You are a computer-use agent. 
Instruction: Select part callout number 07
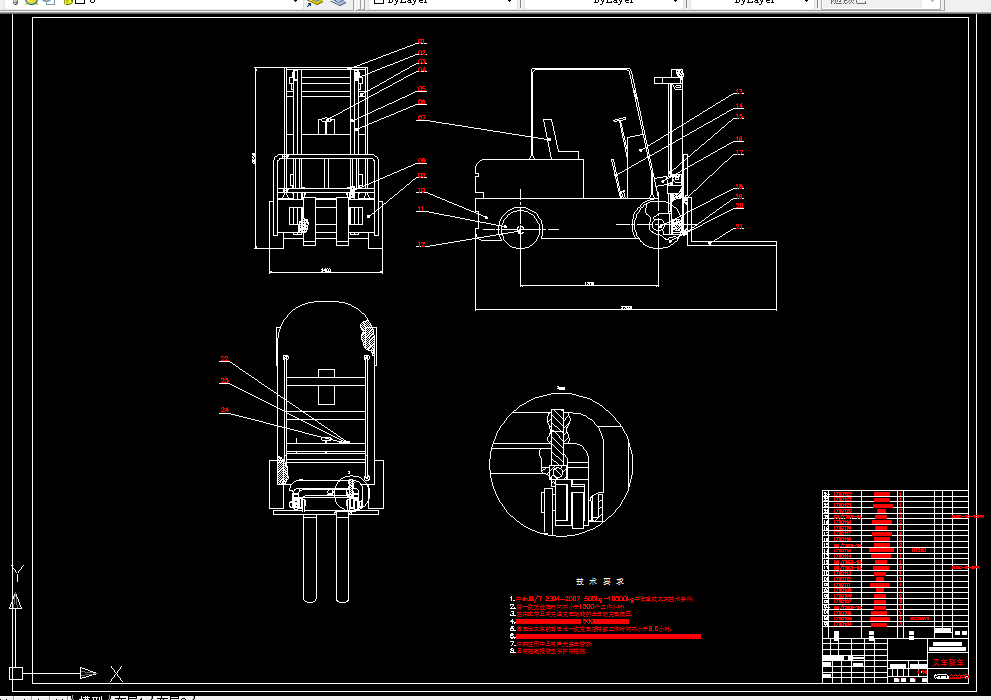tap(422, 118)
